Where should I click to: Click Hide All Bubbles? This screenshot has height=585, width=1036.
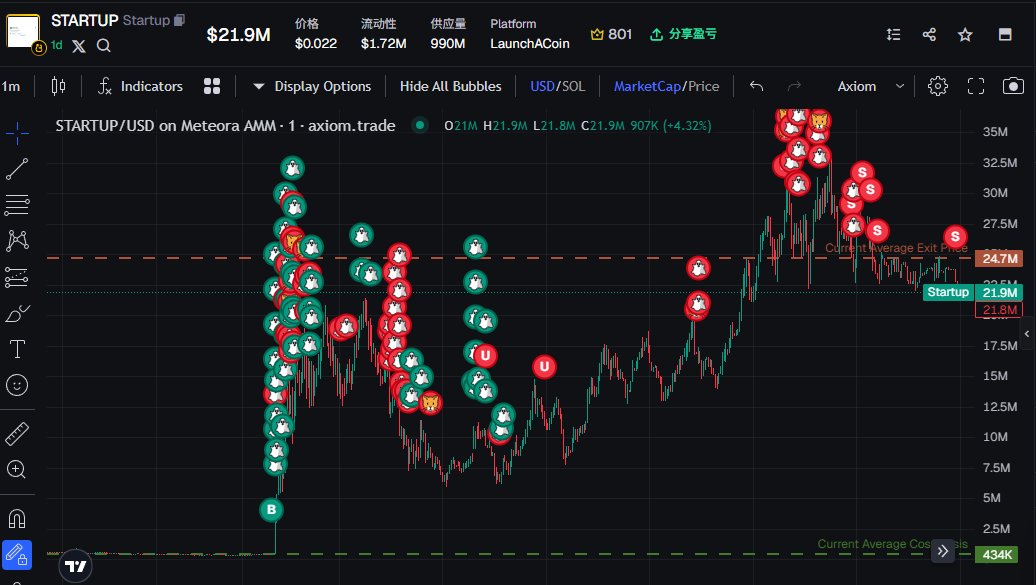point(451,86)
